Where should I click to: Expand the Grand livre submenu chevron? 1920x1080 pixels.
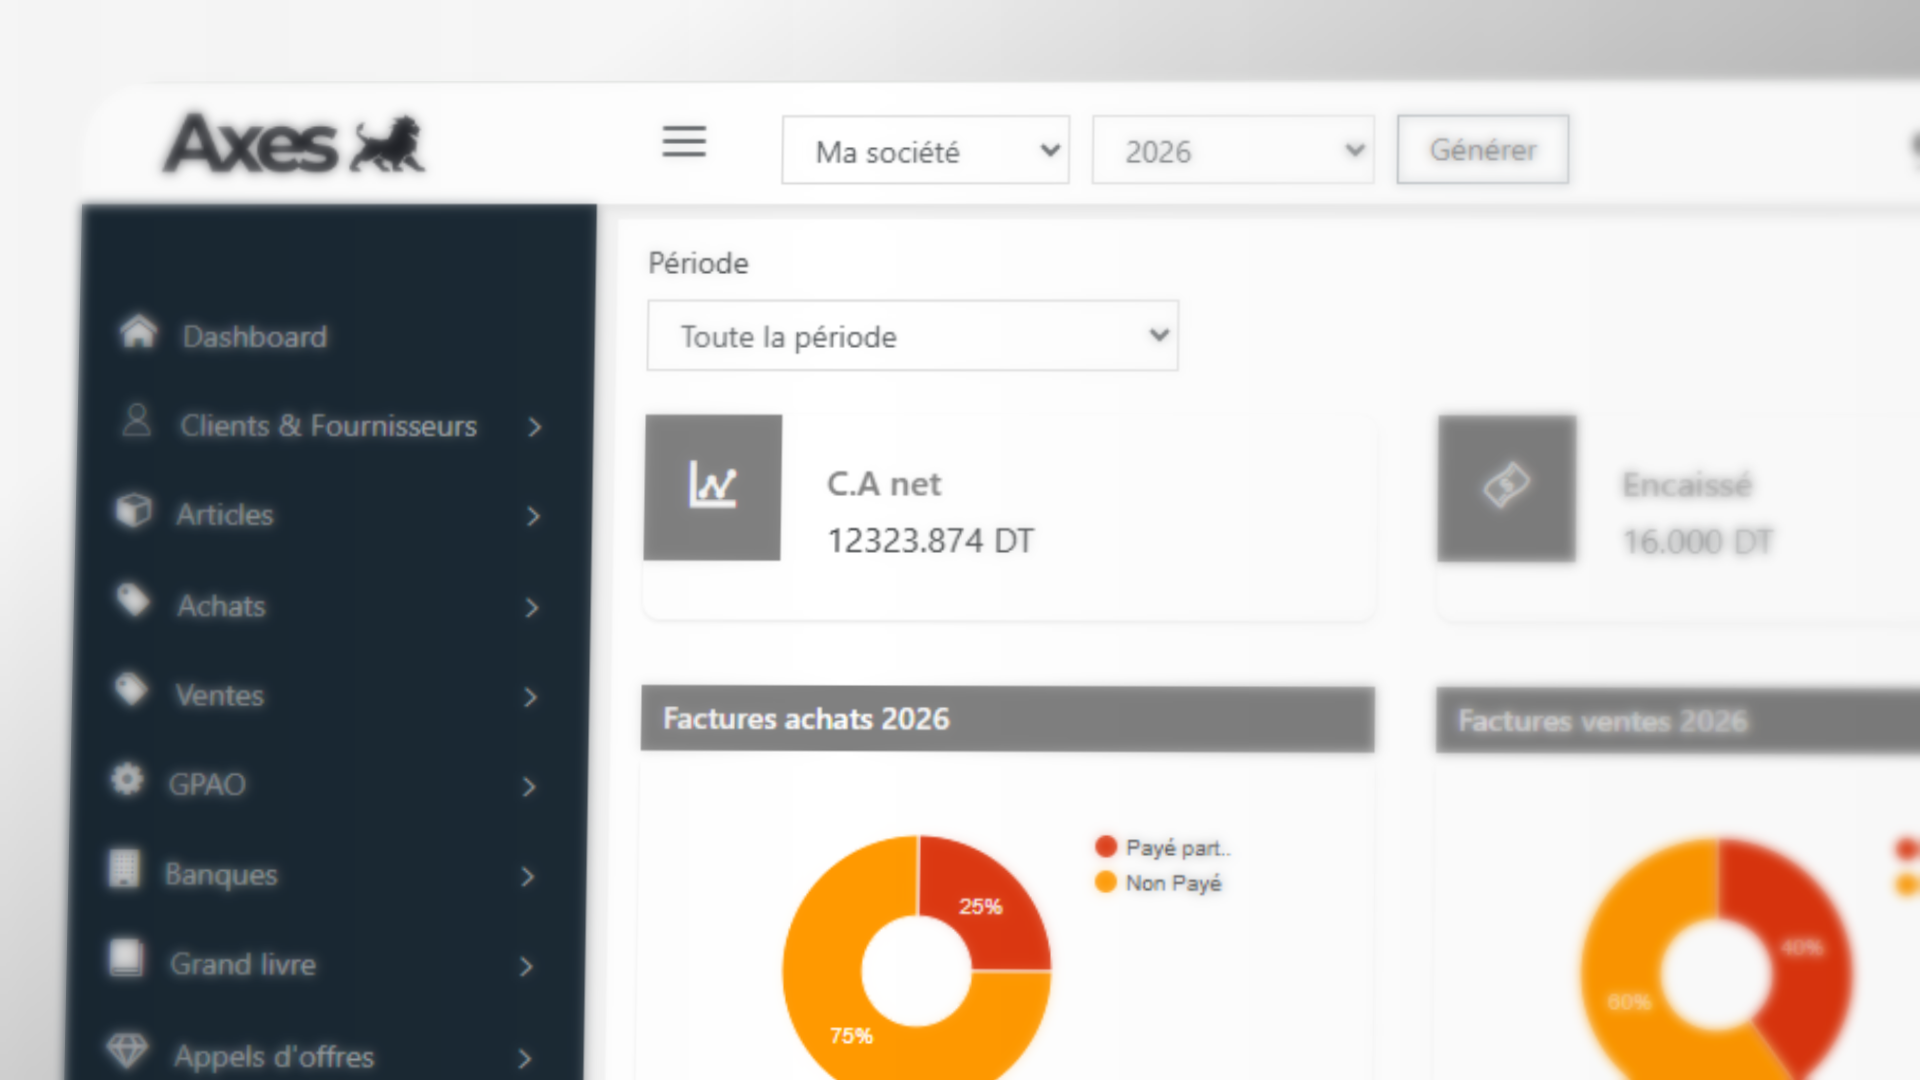point(527,966)
